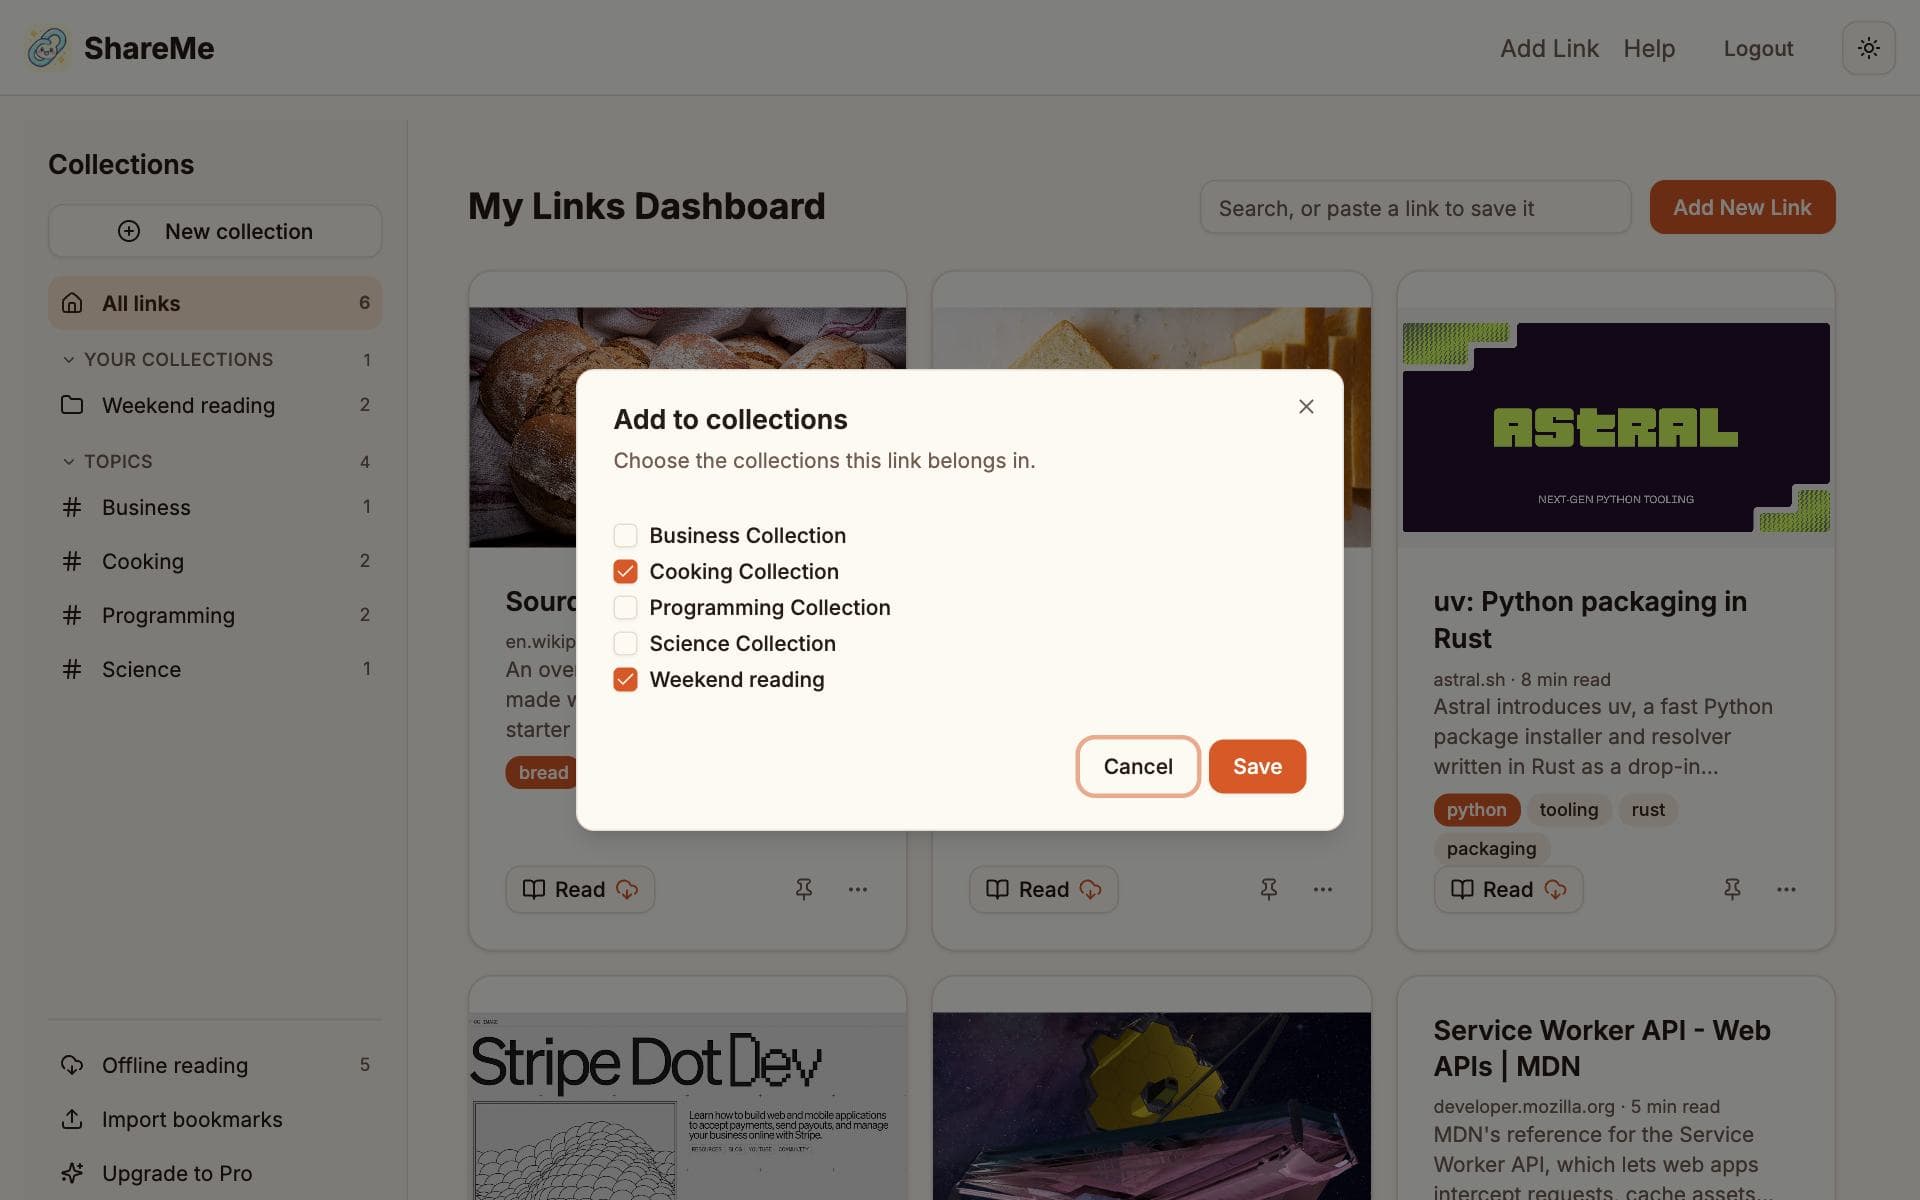Uncheck the Weekend reading checkbox in dialog

[625, 679]
